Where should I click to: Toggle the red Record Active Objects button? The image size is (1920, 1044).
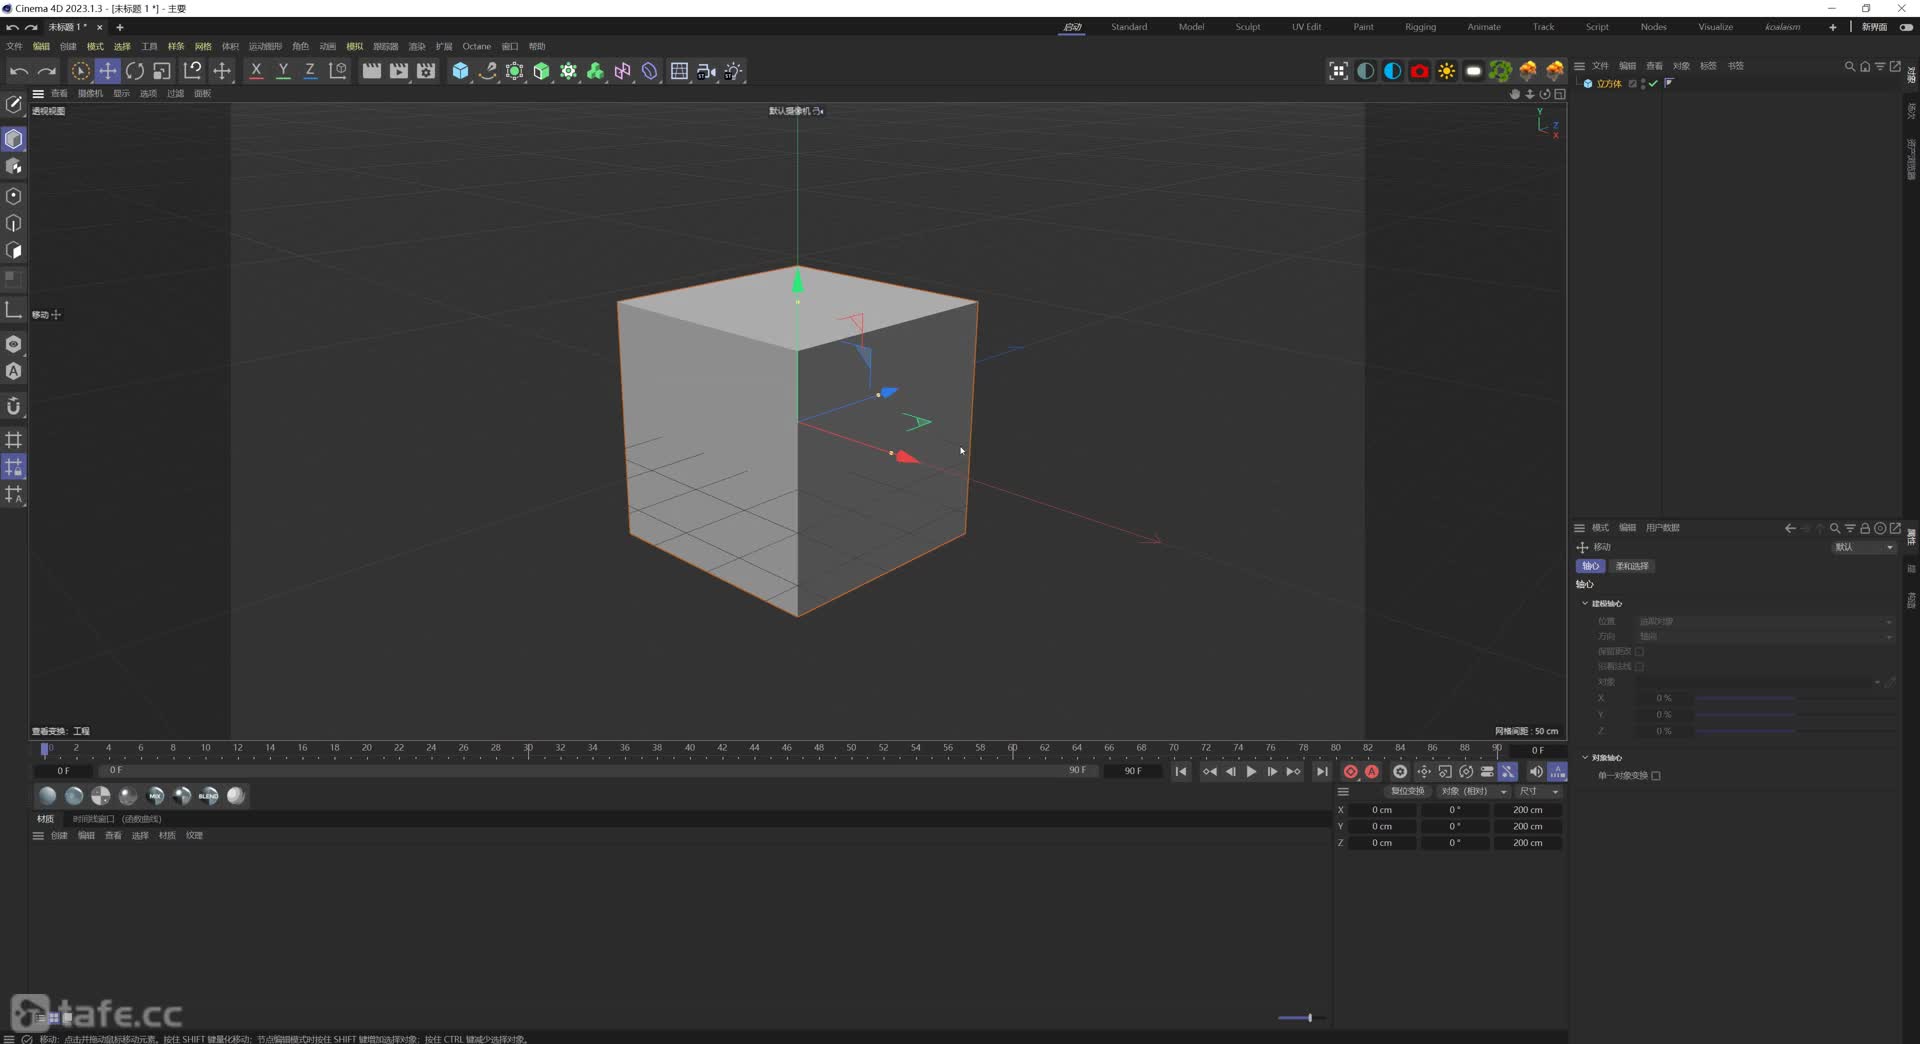tap(1350, 771)
